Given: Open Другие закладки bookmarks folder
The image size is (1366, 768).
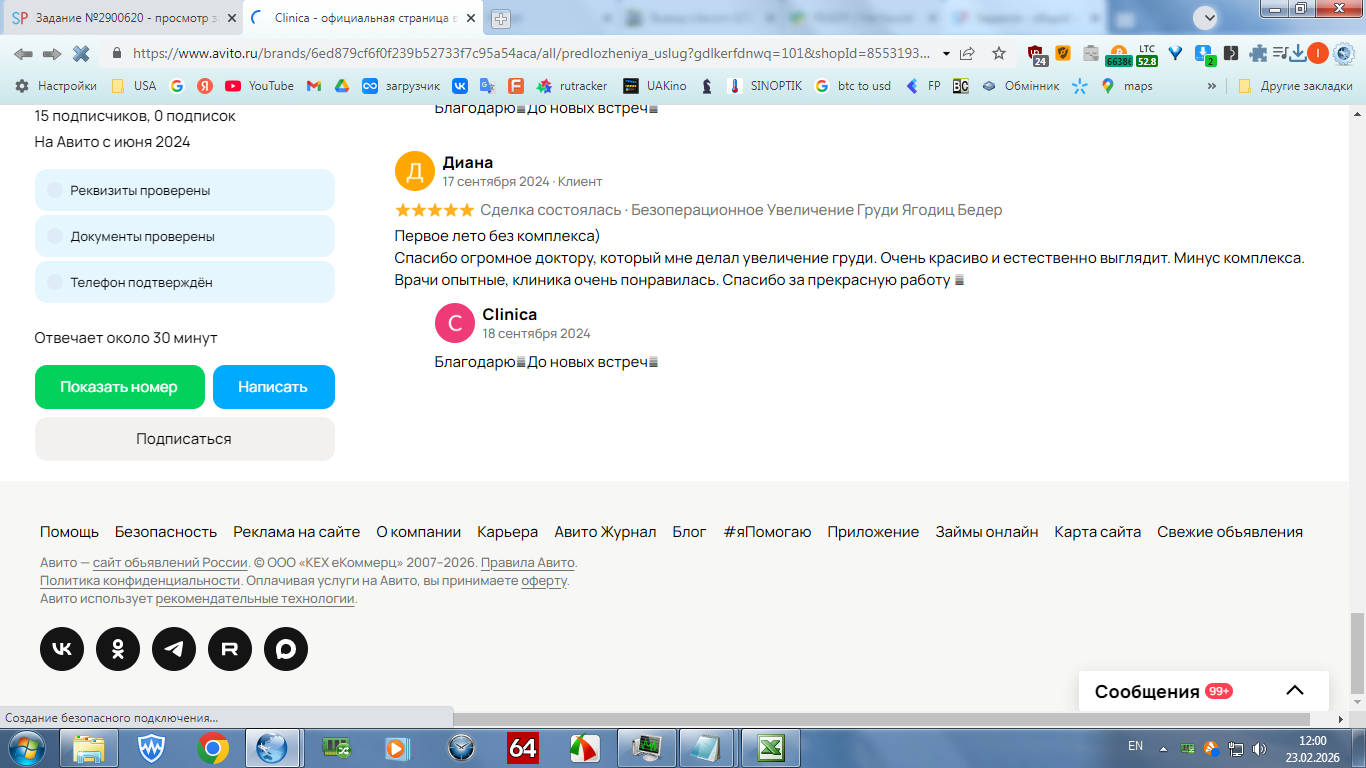Looking at the screenshot, I should click(x=1295, y=86).
